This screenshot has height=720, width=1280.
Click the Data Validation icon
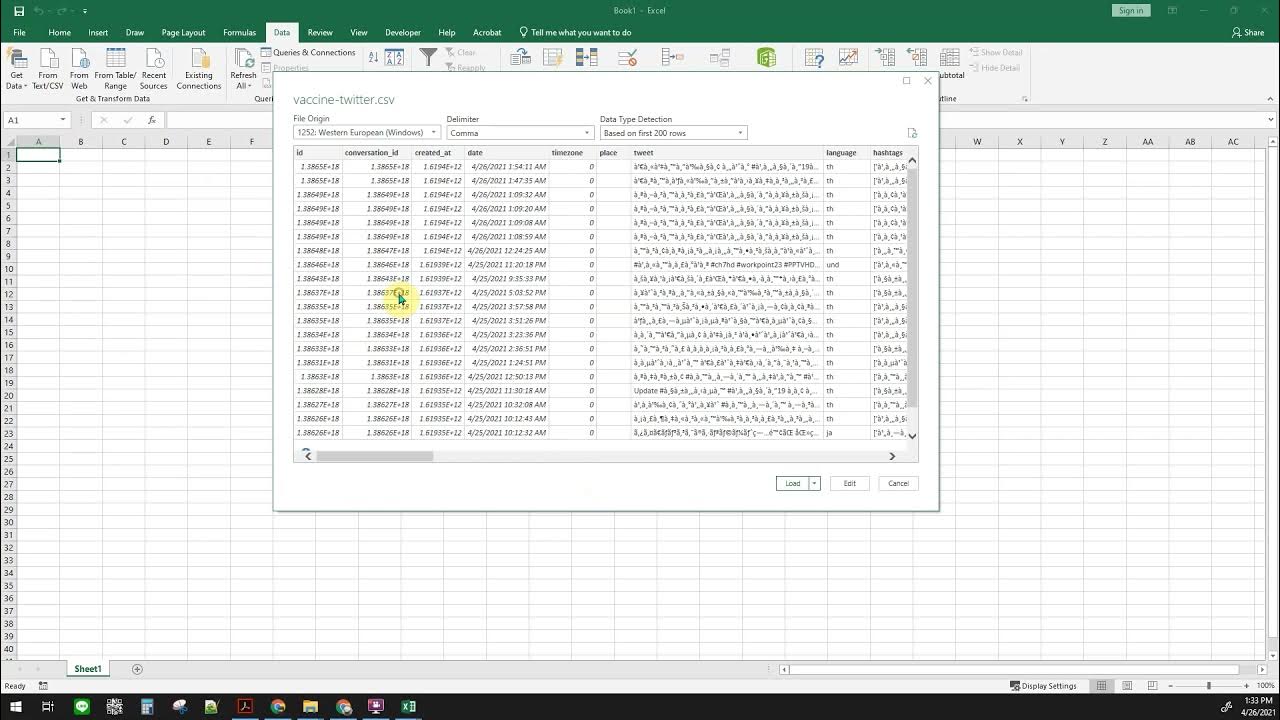tap(628, 58)
